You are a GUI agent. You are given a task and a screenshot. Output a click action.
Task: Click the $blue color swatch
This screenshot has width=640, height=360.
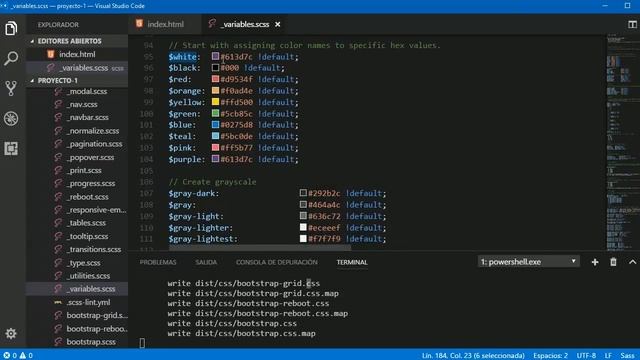coord(216,124)
